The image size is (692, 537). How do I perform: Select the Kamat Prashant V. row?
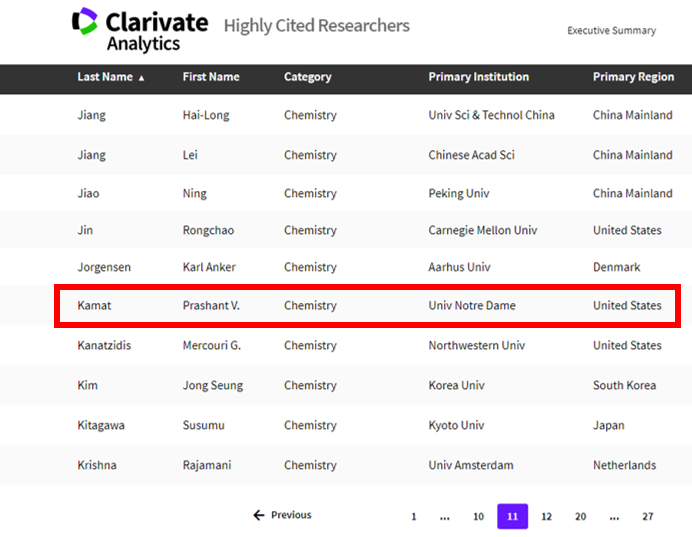368,306
